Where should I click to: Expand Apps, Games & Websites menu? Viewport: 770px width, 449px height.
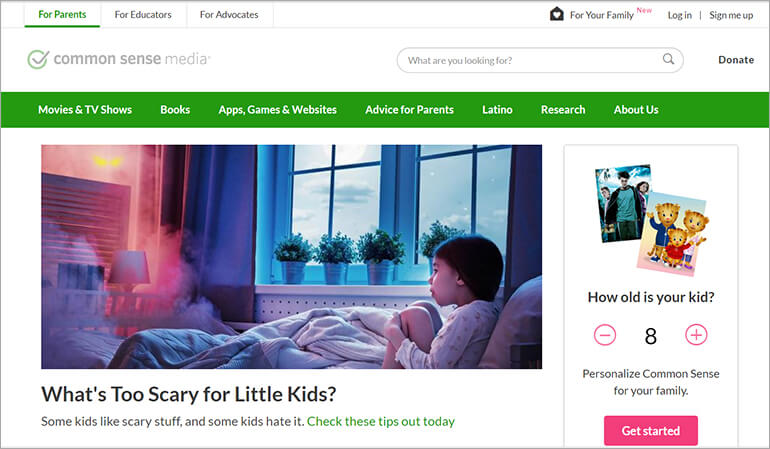click(x=277, y=110)
